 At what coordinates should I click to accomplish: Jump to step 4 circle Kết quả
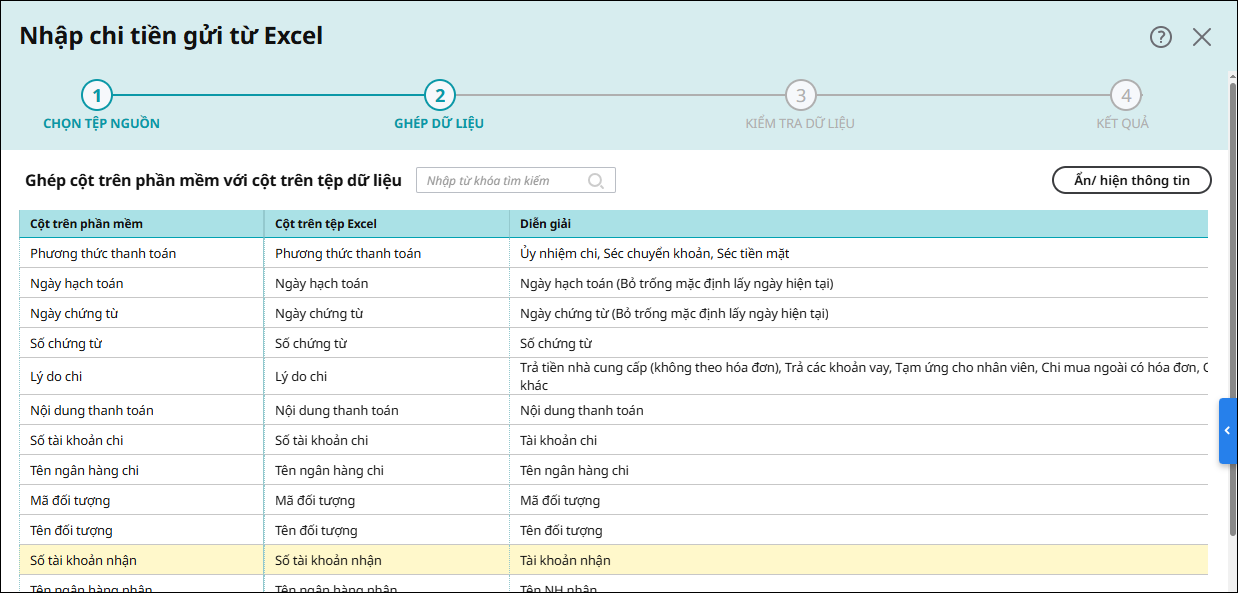tap(1126, 96)
